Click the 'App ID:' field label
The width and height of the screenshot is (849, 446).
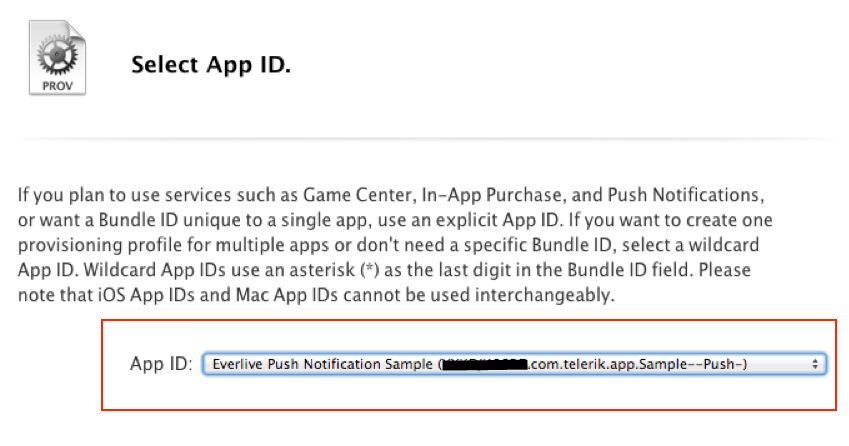tap(160, 365)
